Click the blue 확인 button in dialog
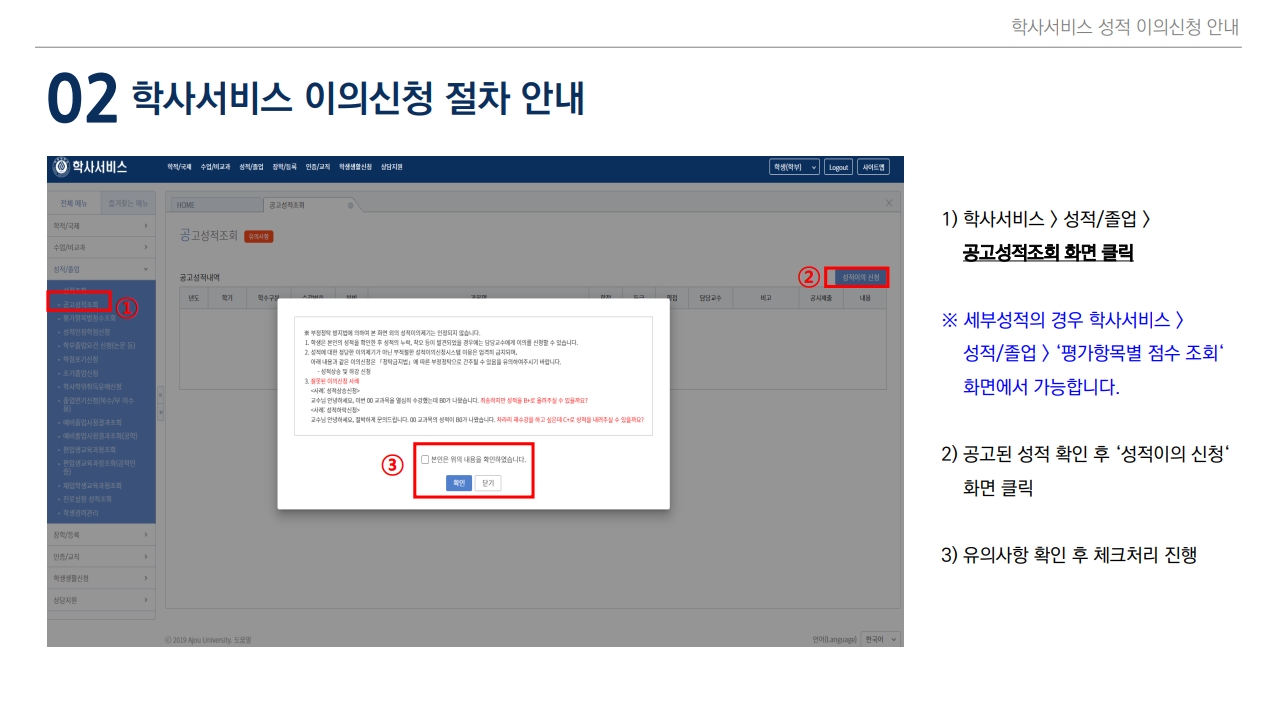Image resolution: width=1280 pixels, height=720 pixels. (459, 483)
